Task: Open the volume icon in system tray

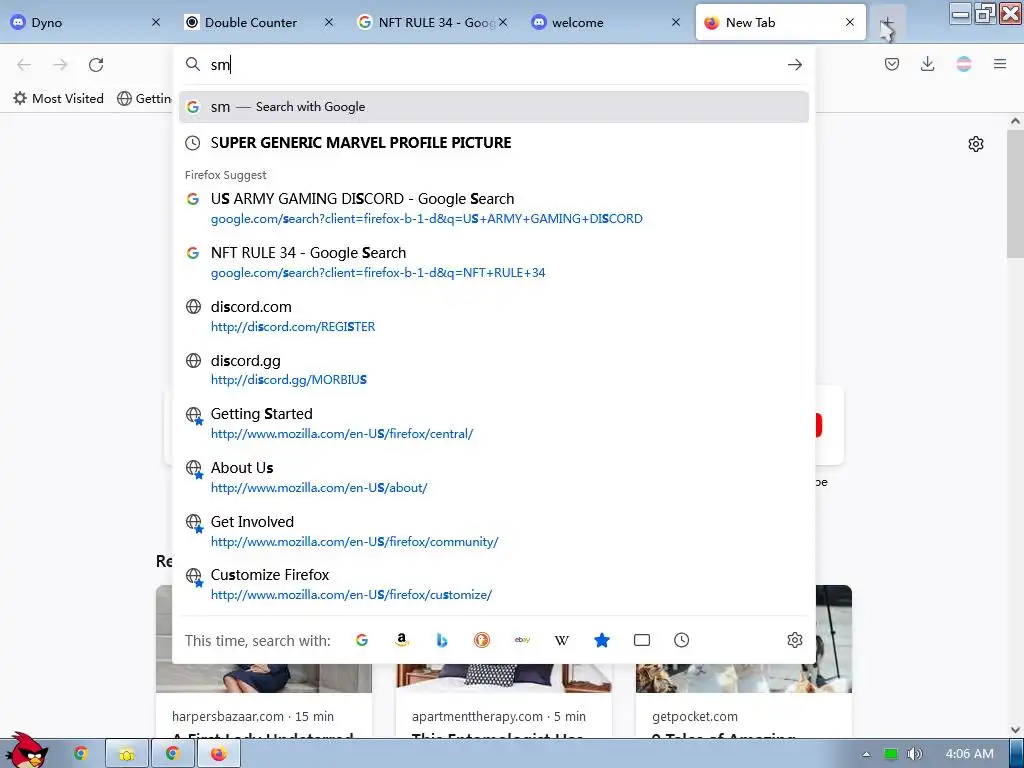Action: [x=915, y=754]
